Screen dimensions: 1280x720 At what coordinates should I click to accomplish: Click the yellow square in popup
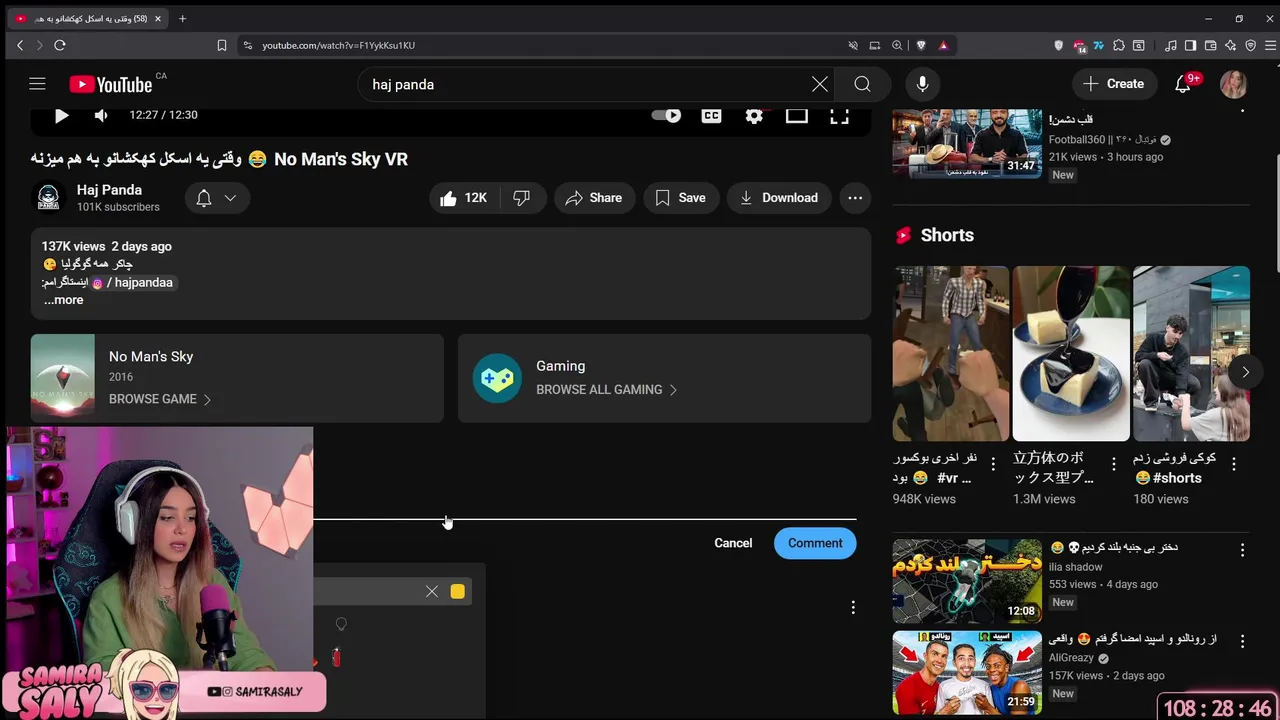[x=457, y=591]
